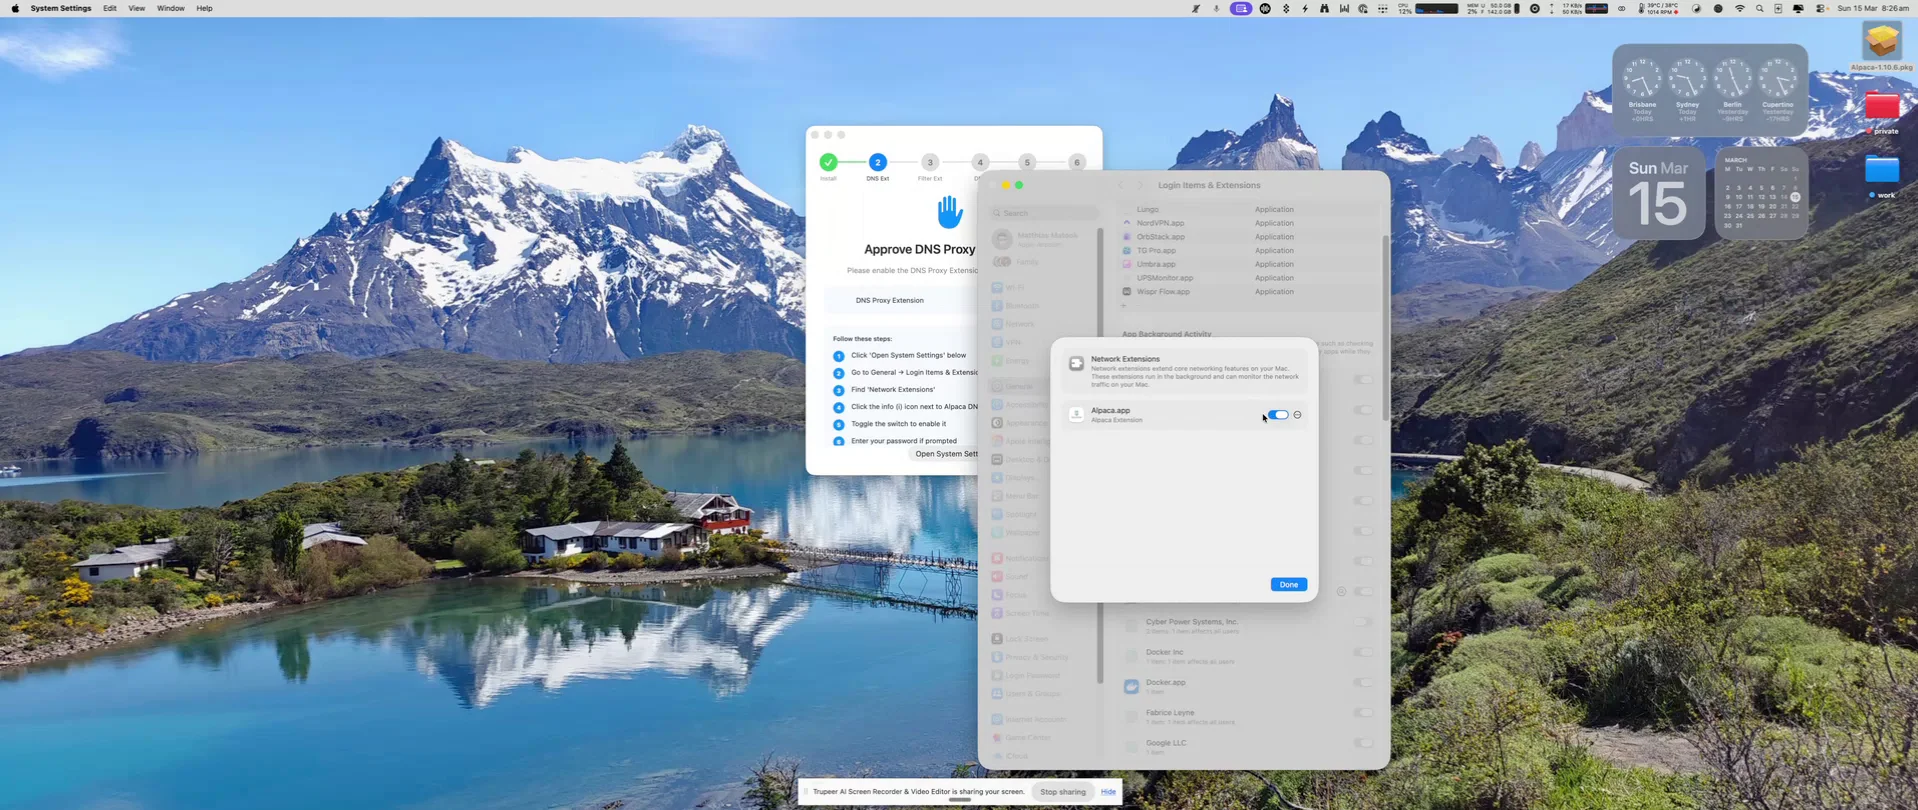Open Spotlight search from the menu bar
This screenshot has width=1918, height=810.
(1760, 8)
